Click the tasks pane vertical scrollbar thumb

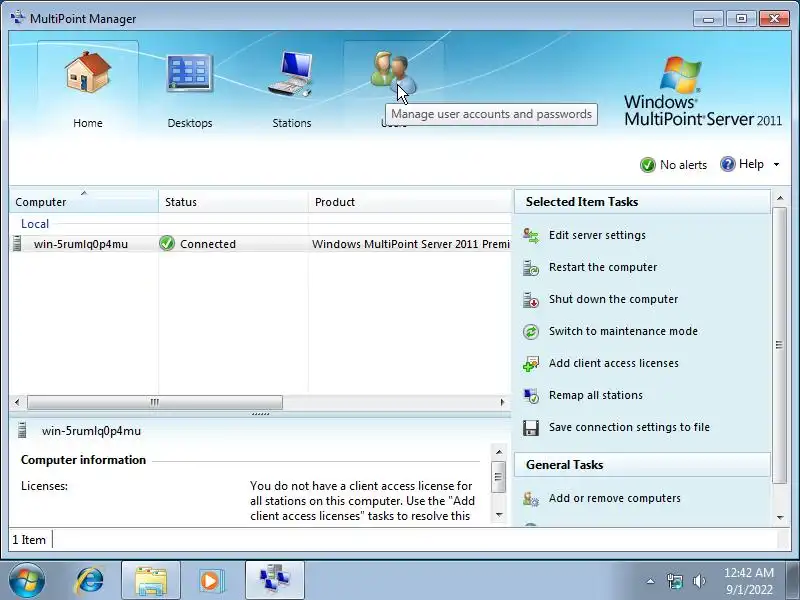[780, 345]
